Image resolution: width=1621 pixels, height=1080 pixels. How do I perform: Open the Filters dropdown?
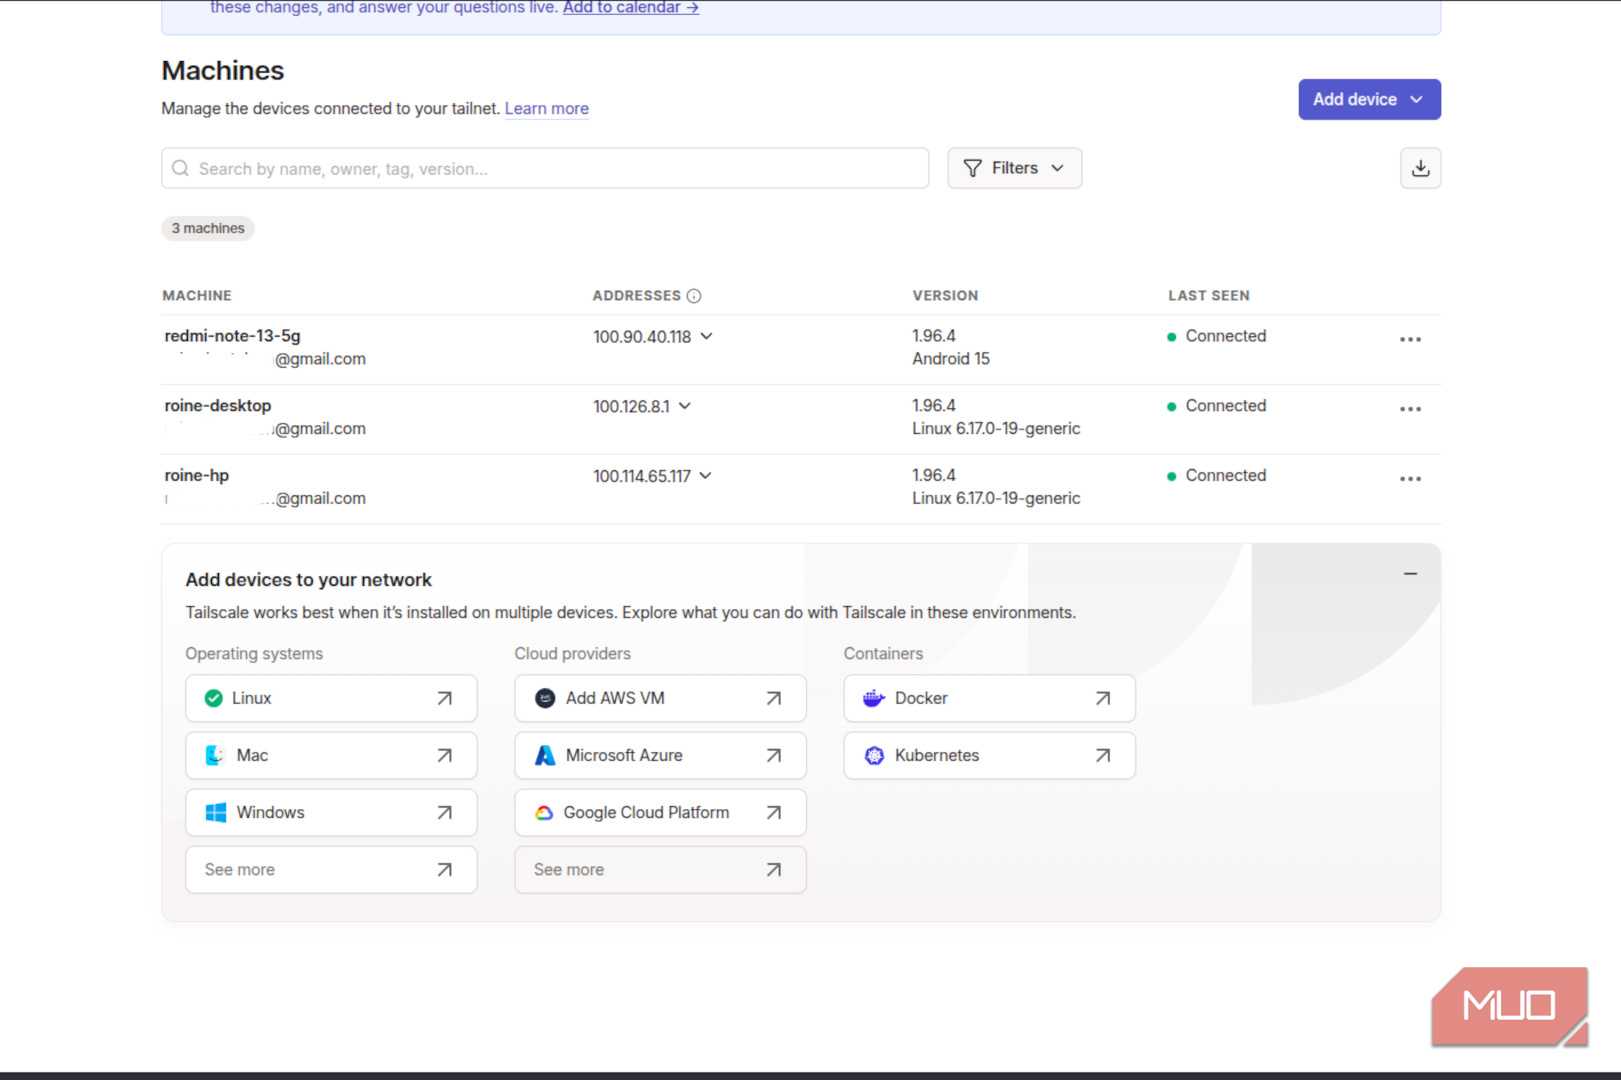(x=1014, y=168)
